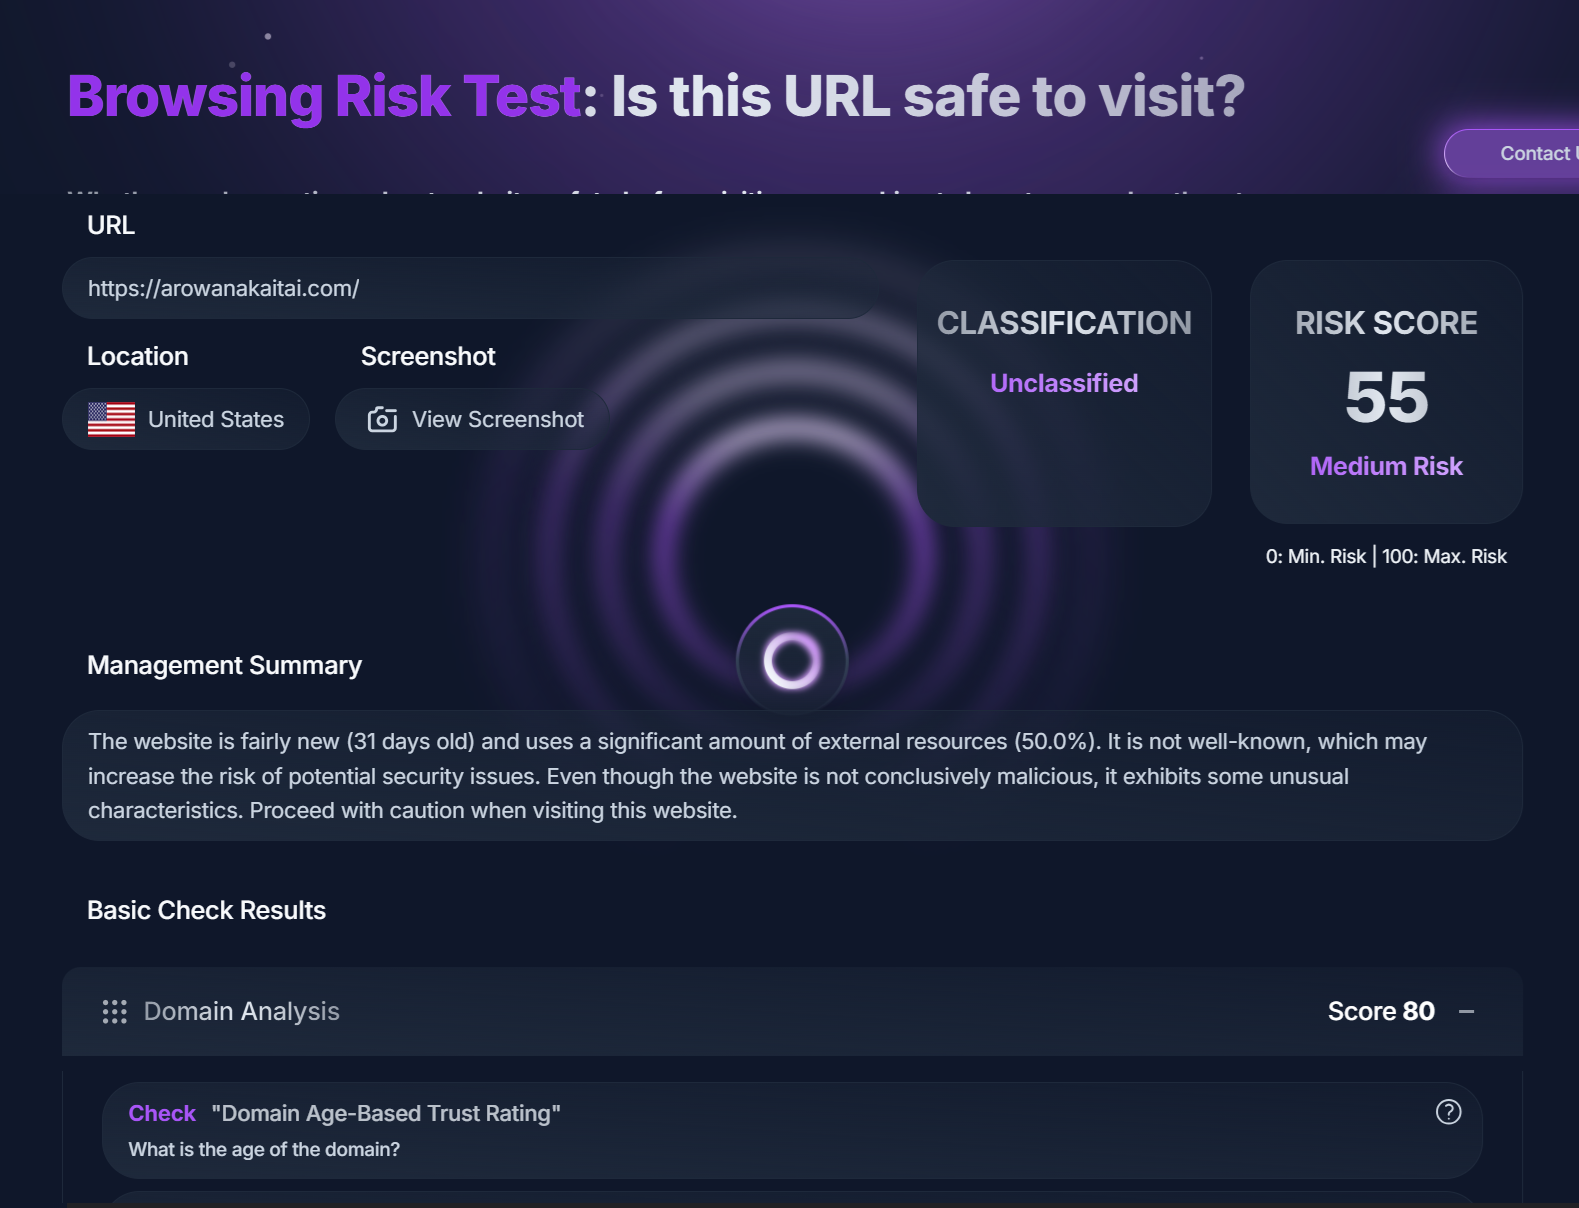Click the Management Summary paragraph text
Viewport: 1579px width, 1208px height.
tap(757, 776)
